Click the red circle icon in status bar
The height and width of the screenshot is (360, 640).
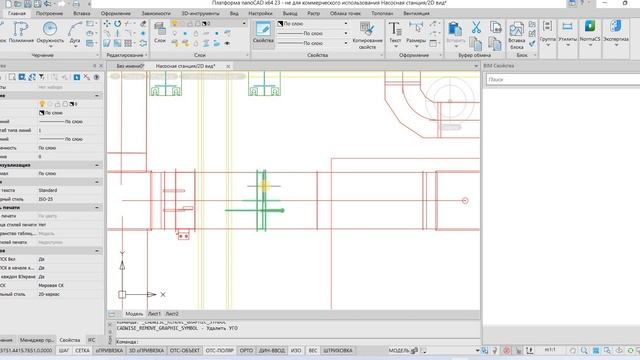point(507,351)
